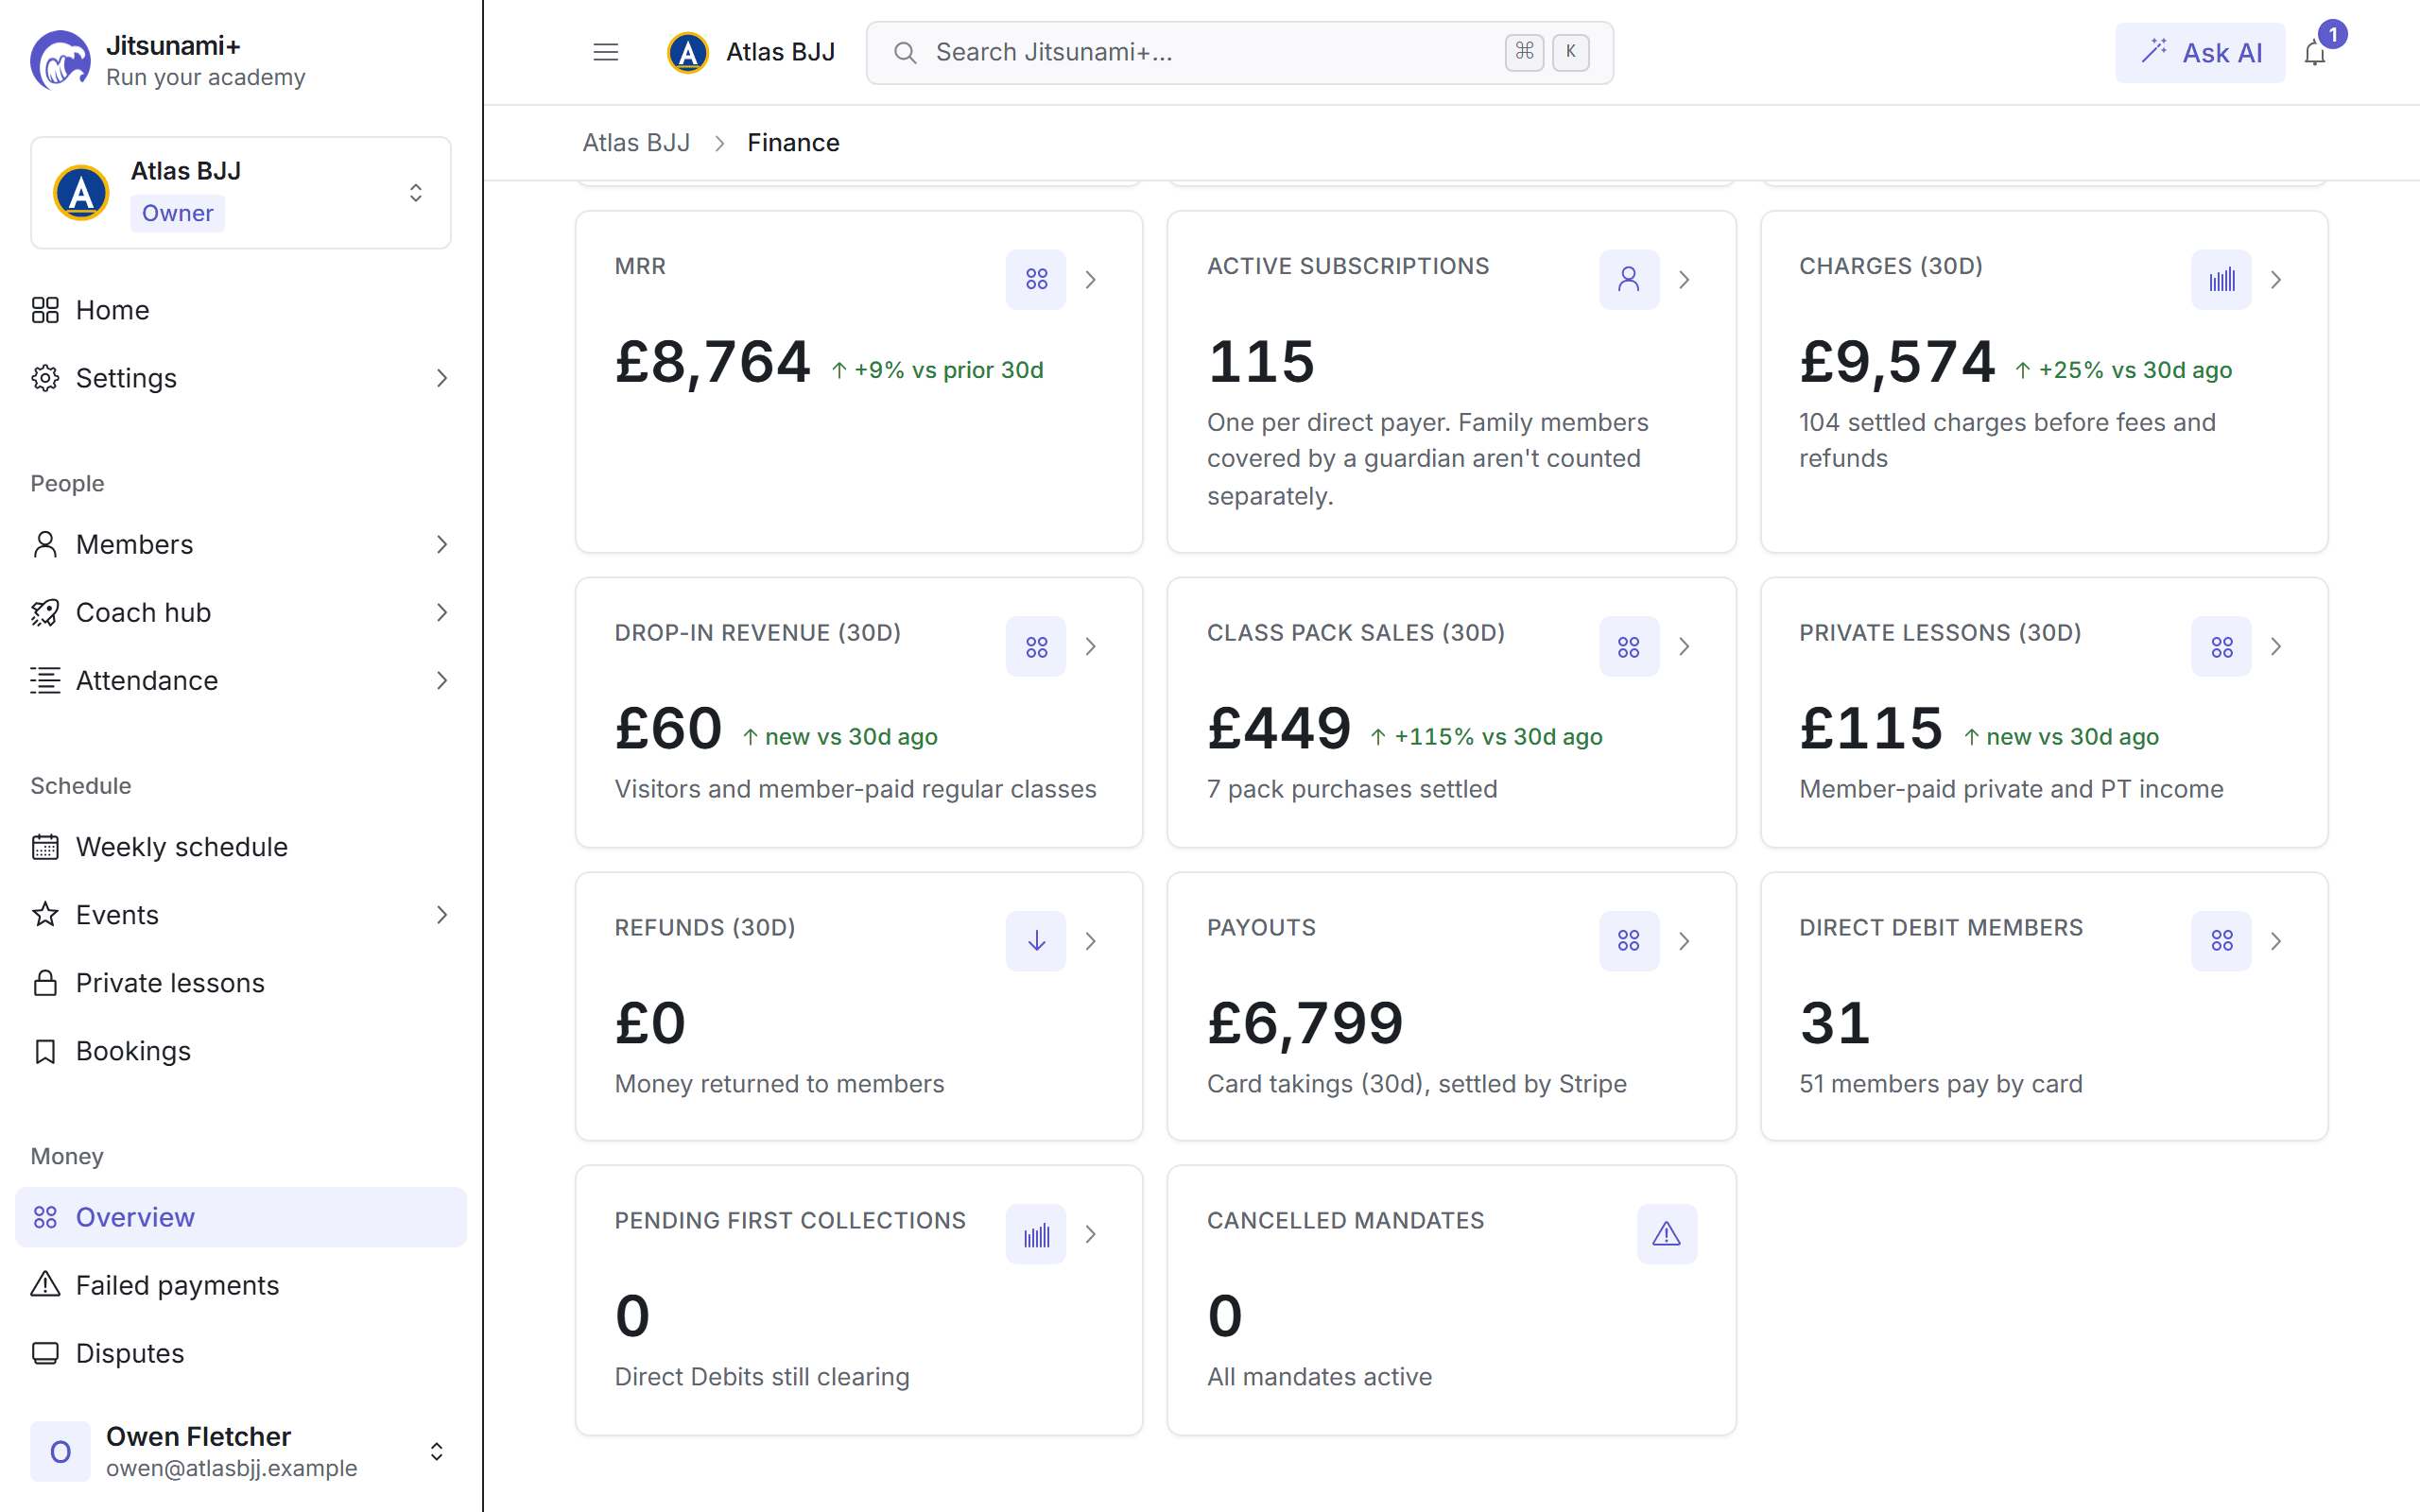2420x1512 pixels.
Task: Open the Atlas BJJ academy switcher
Action: tap(241, 192)
